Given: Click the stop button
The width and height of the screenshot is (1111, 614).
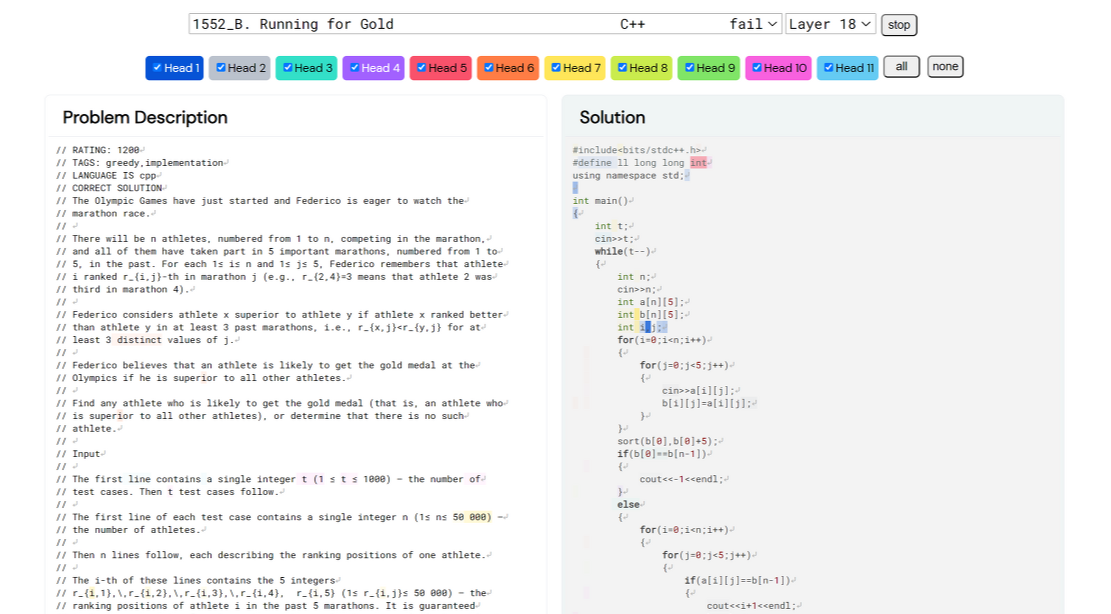Looking at the screenshot, I should [899, 25].
